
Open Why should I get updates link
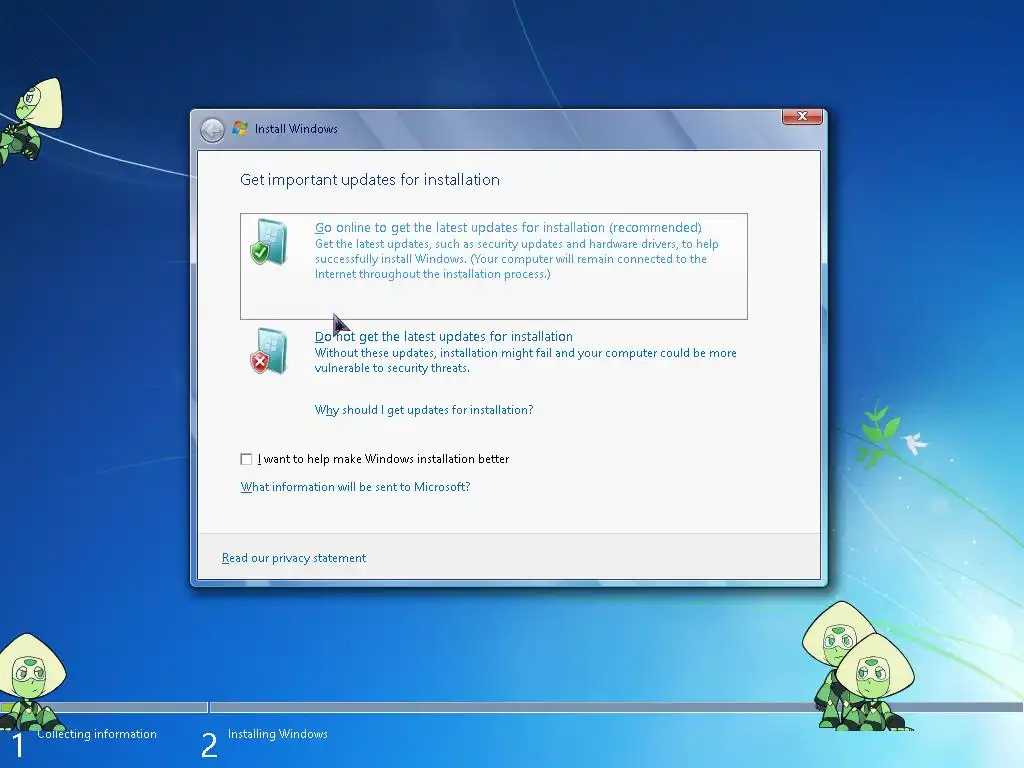pos(424,410)
